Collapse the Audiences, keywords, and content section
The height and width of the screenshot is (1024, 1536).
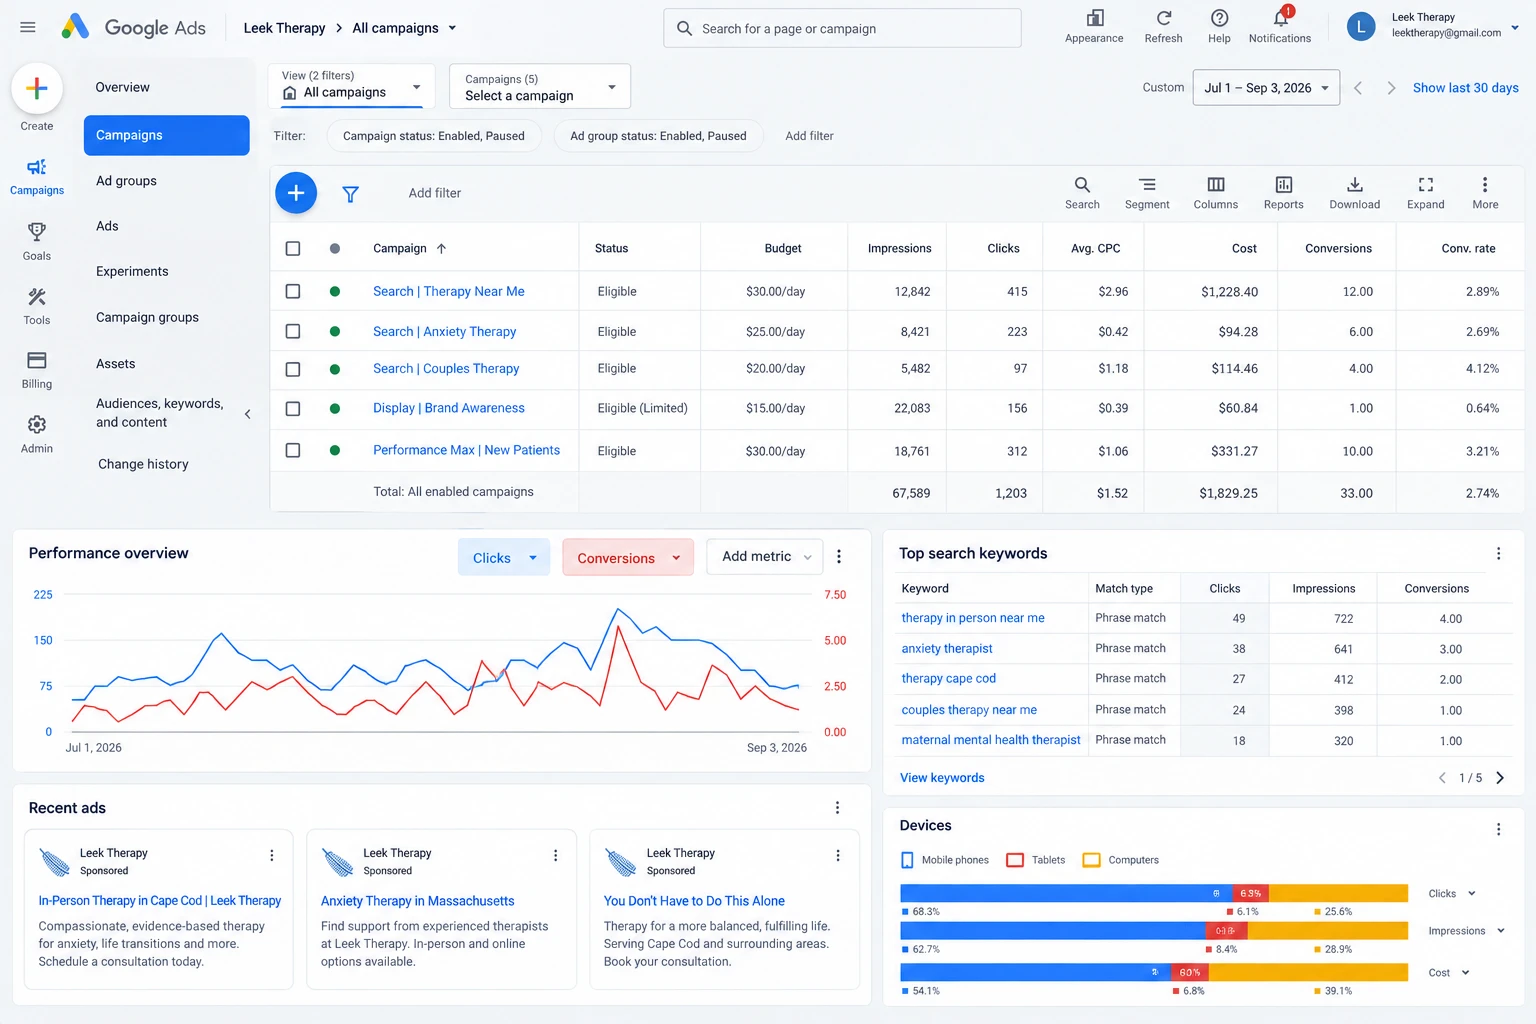247,414
